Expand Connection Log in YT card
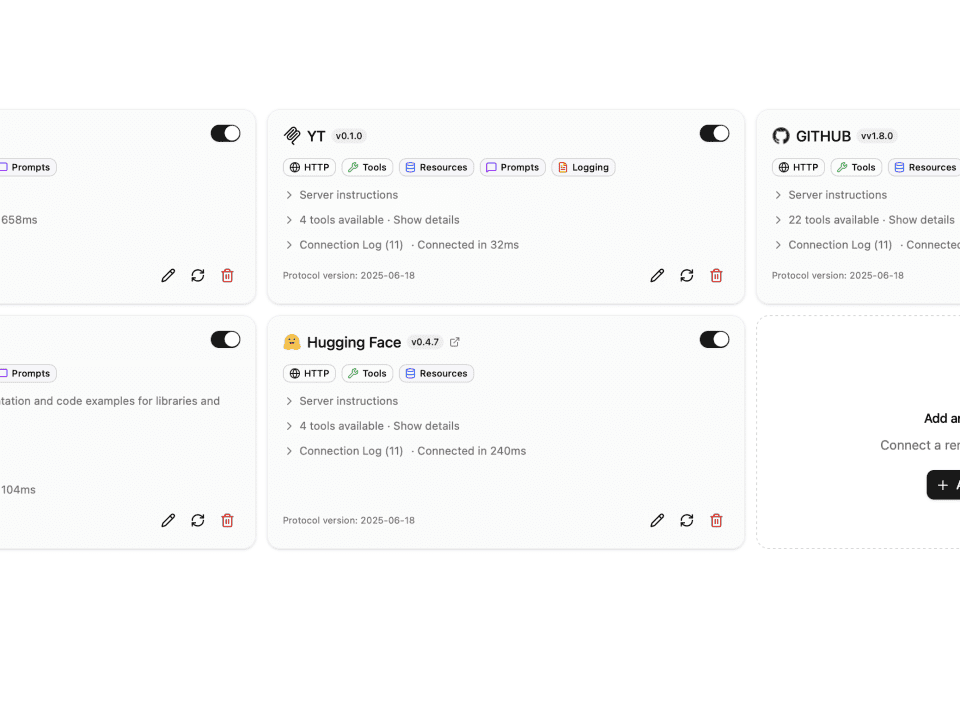 pyautogui.click(x=344, y=245)
